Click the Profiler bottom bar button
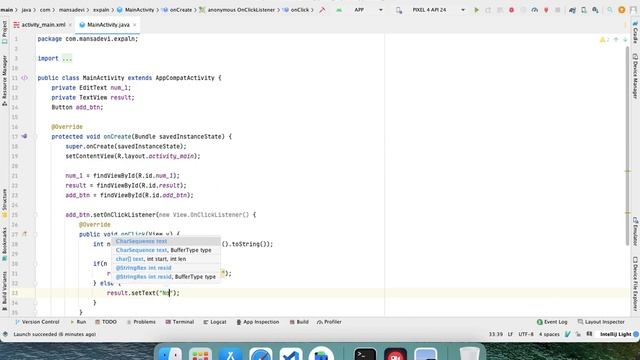The width and height of the screenshot is (640, 360). point(329,322)
